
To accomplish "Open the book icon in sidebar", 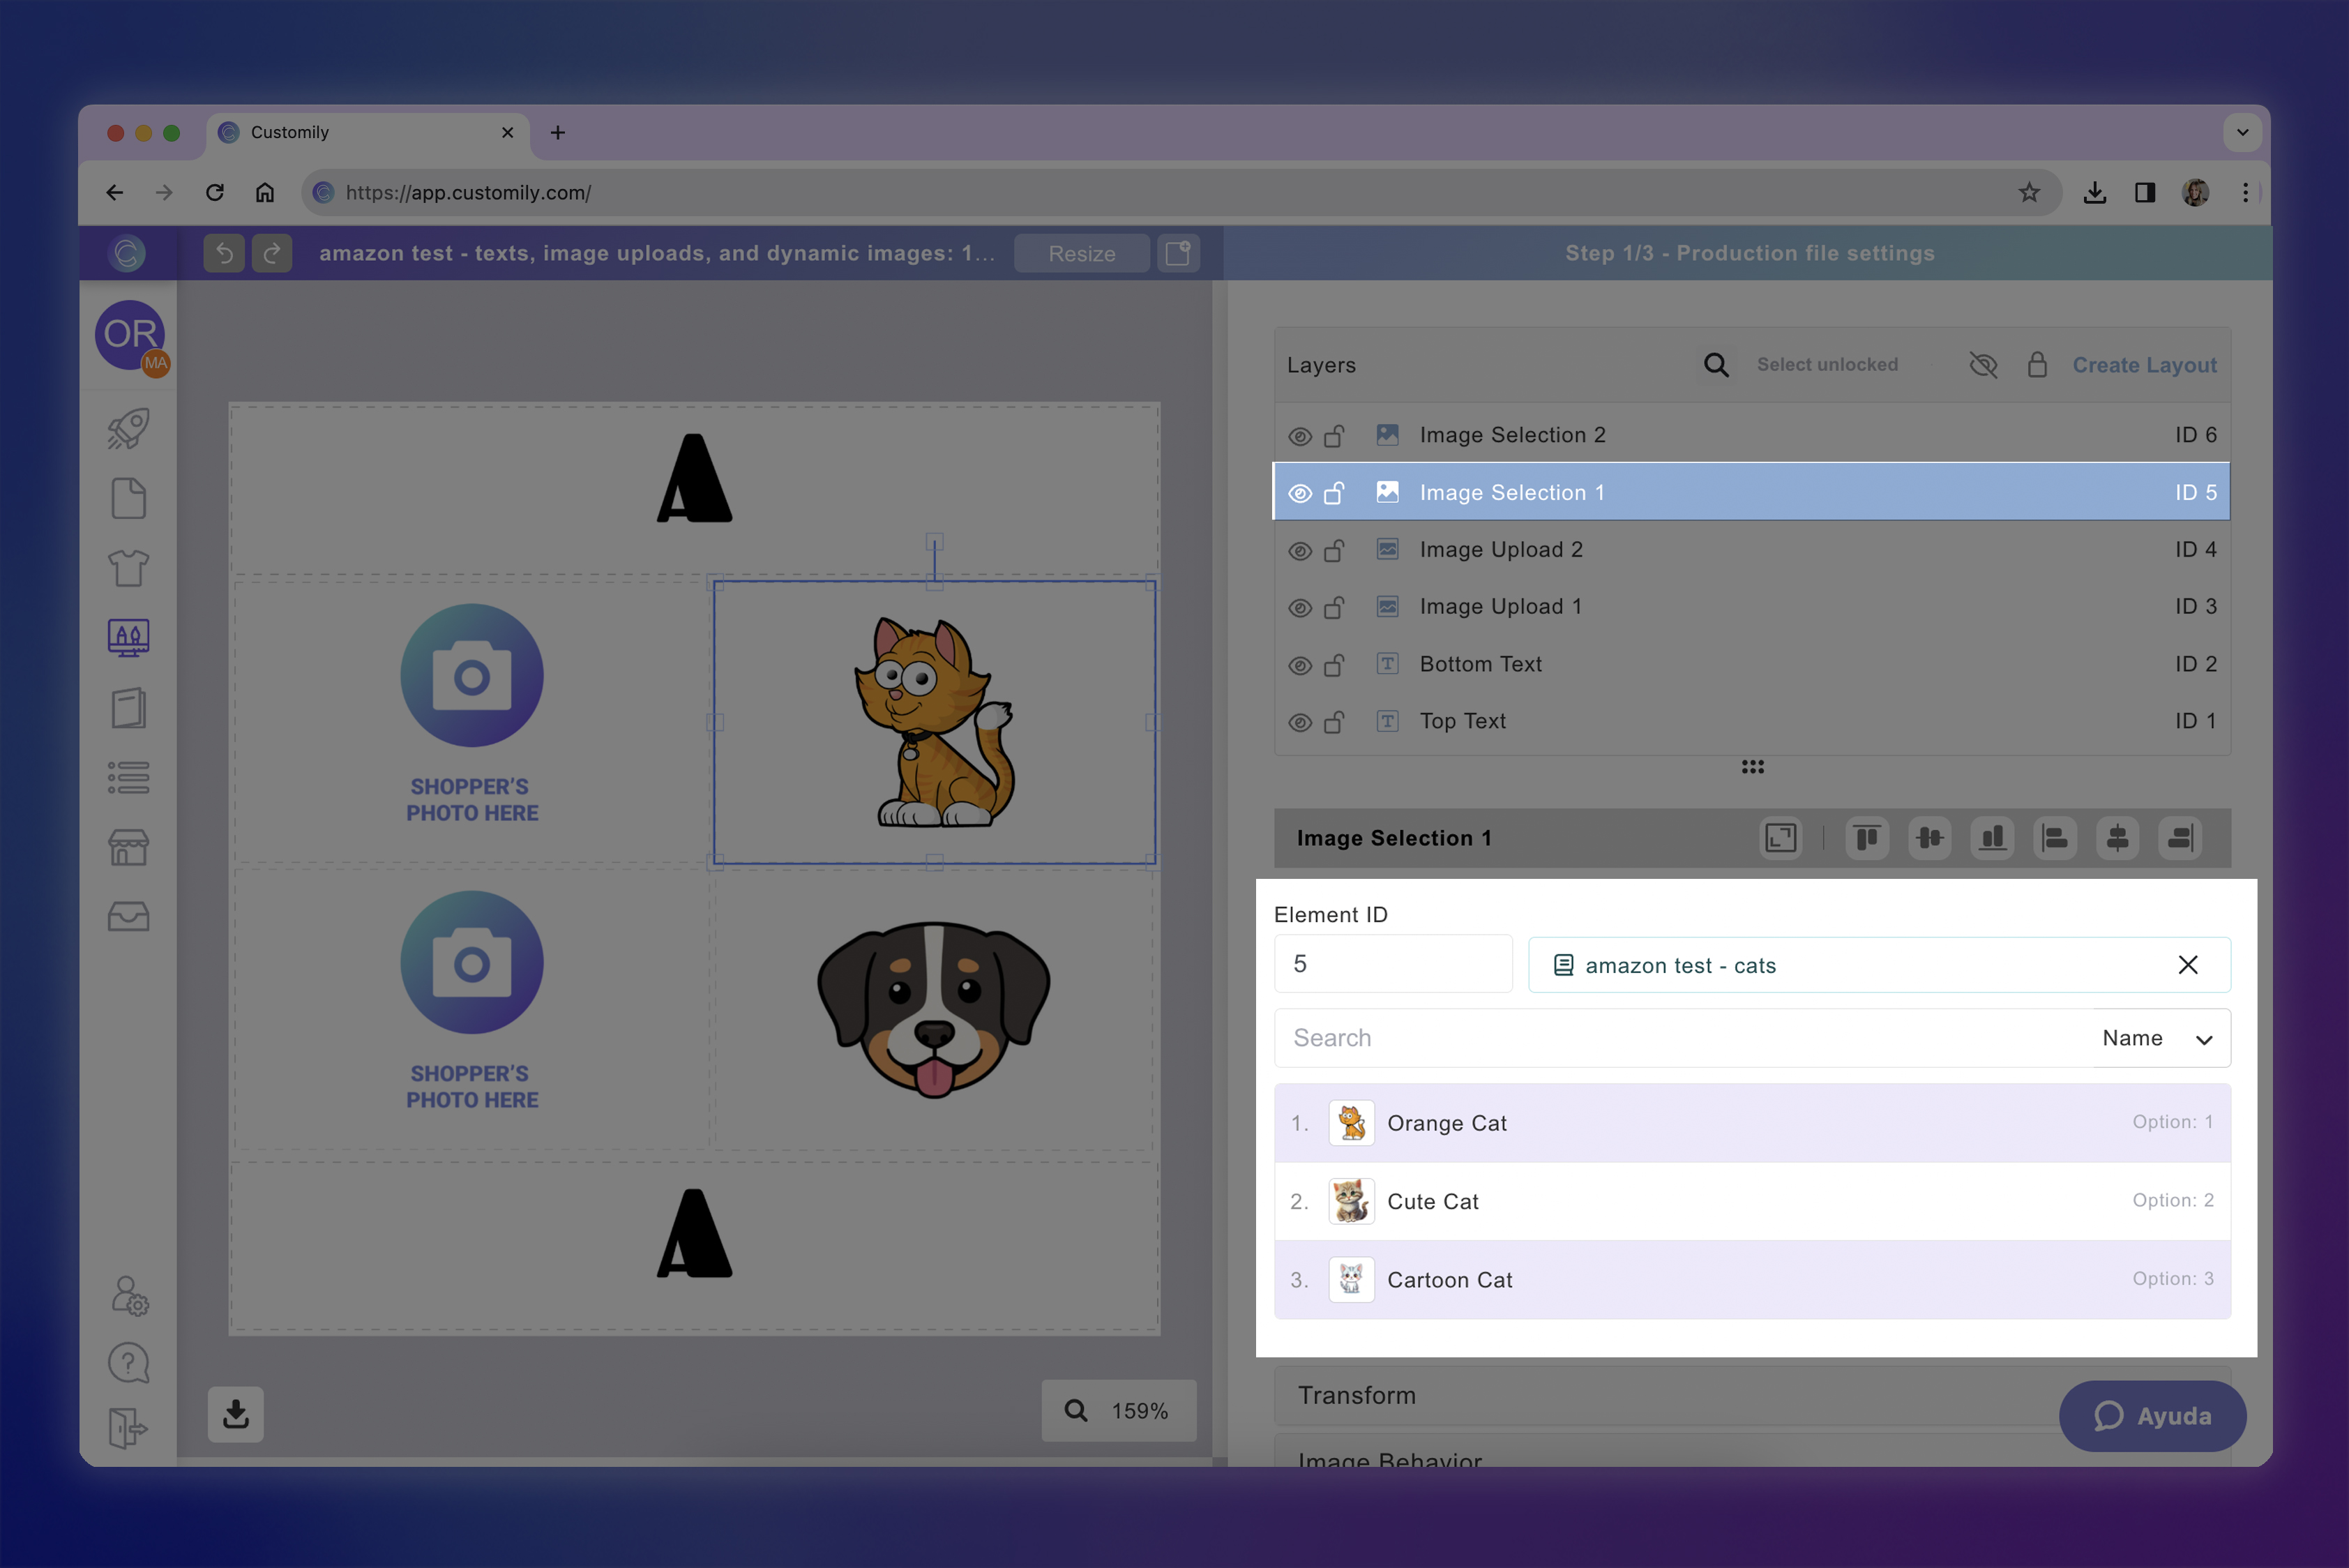I will click(128, 708).
